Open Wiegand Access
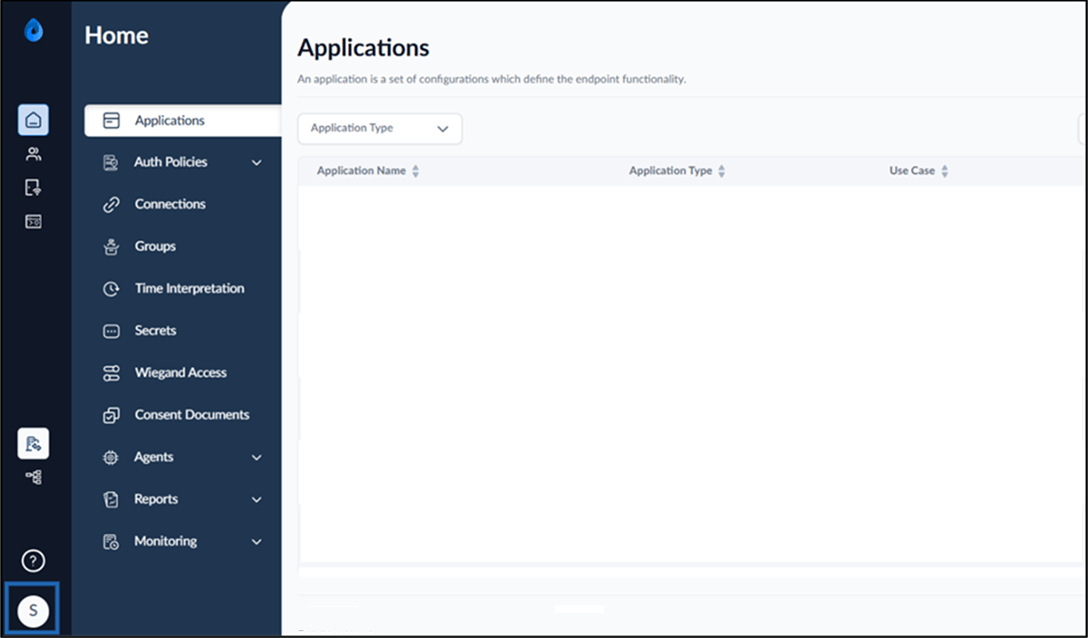 [183, 373]
